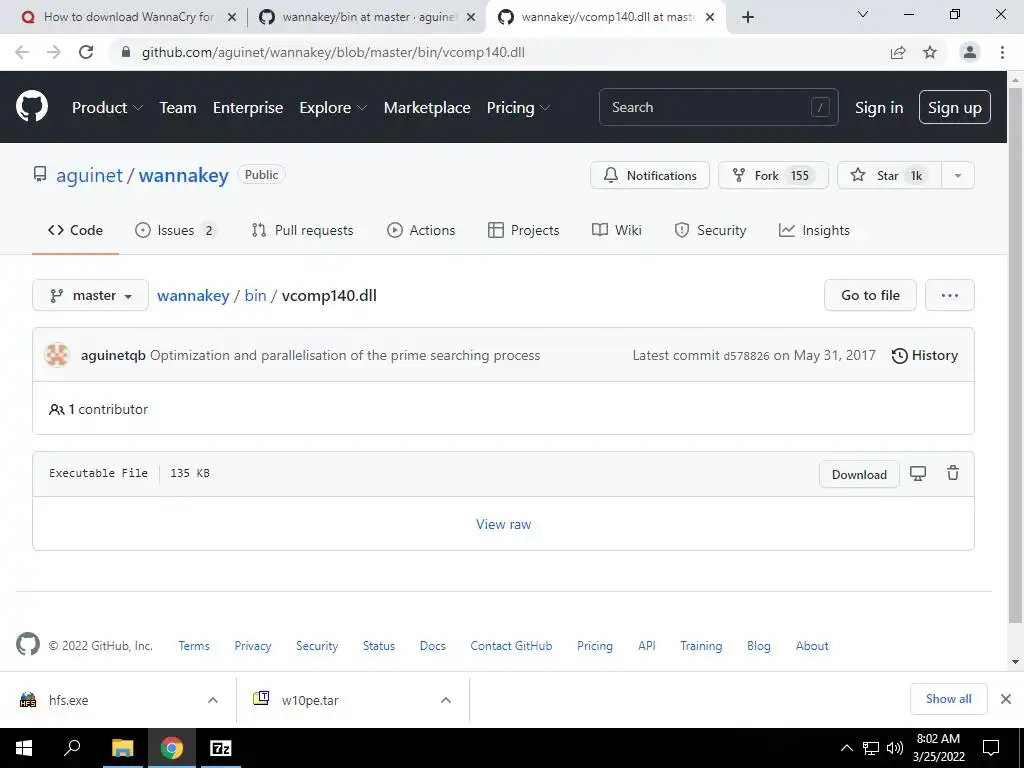Focus the GitHub search field
This screenshot has width=1024, height=768.
[718, 107]
